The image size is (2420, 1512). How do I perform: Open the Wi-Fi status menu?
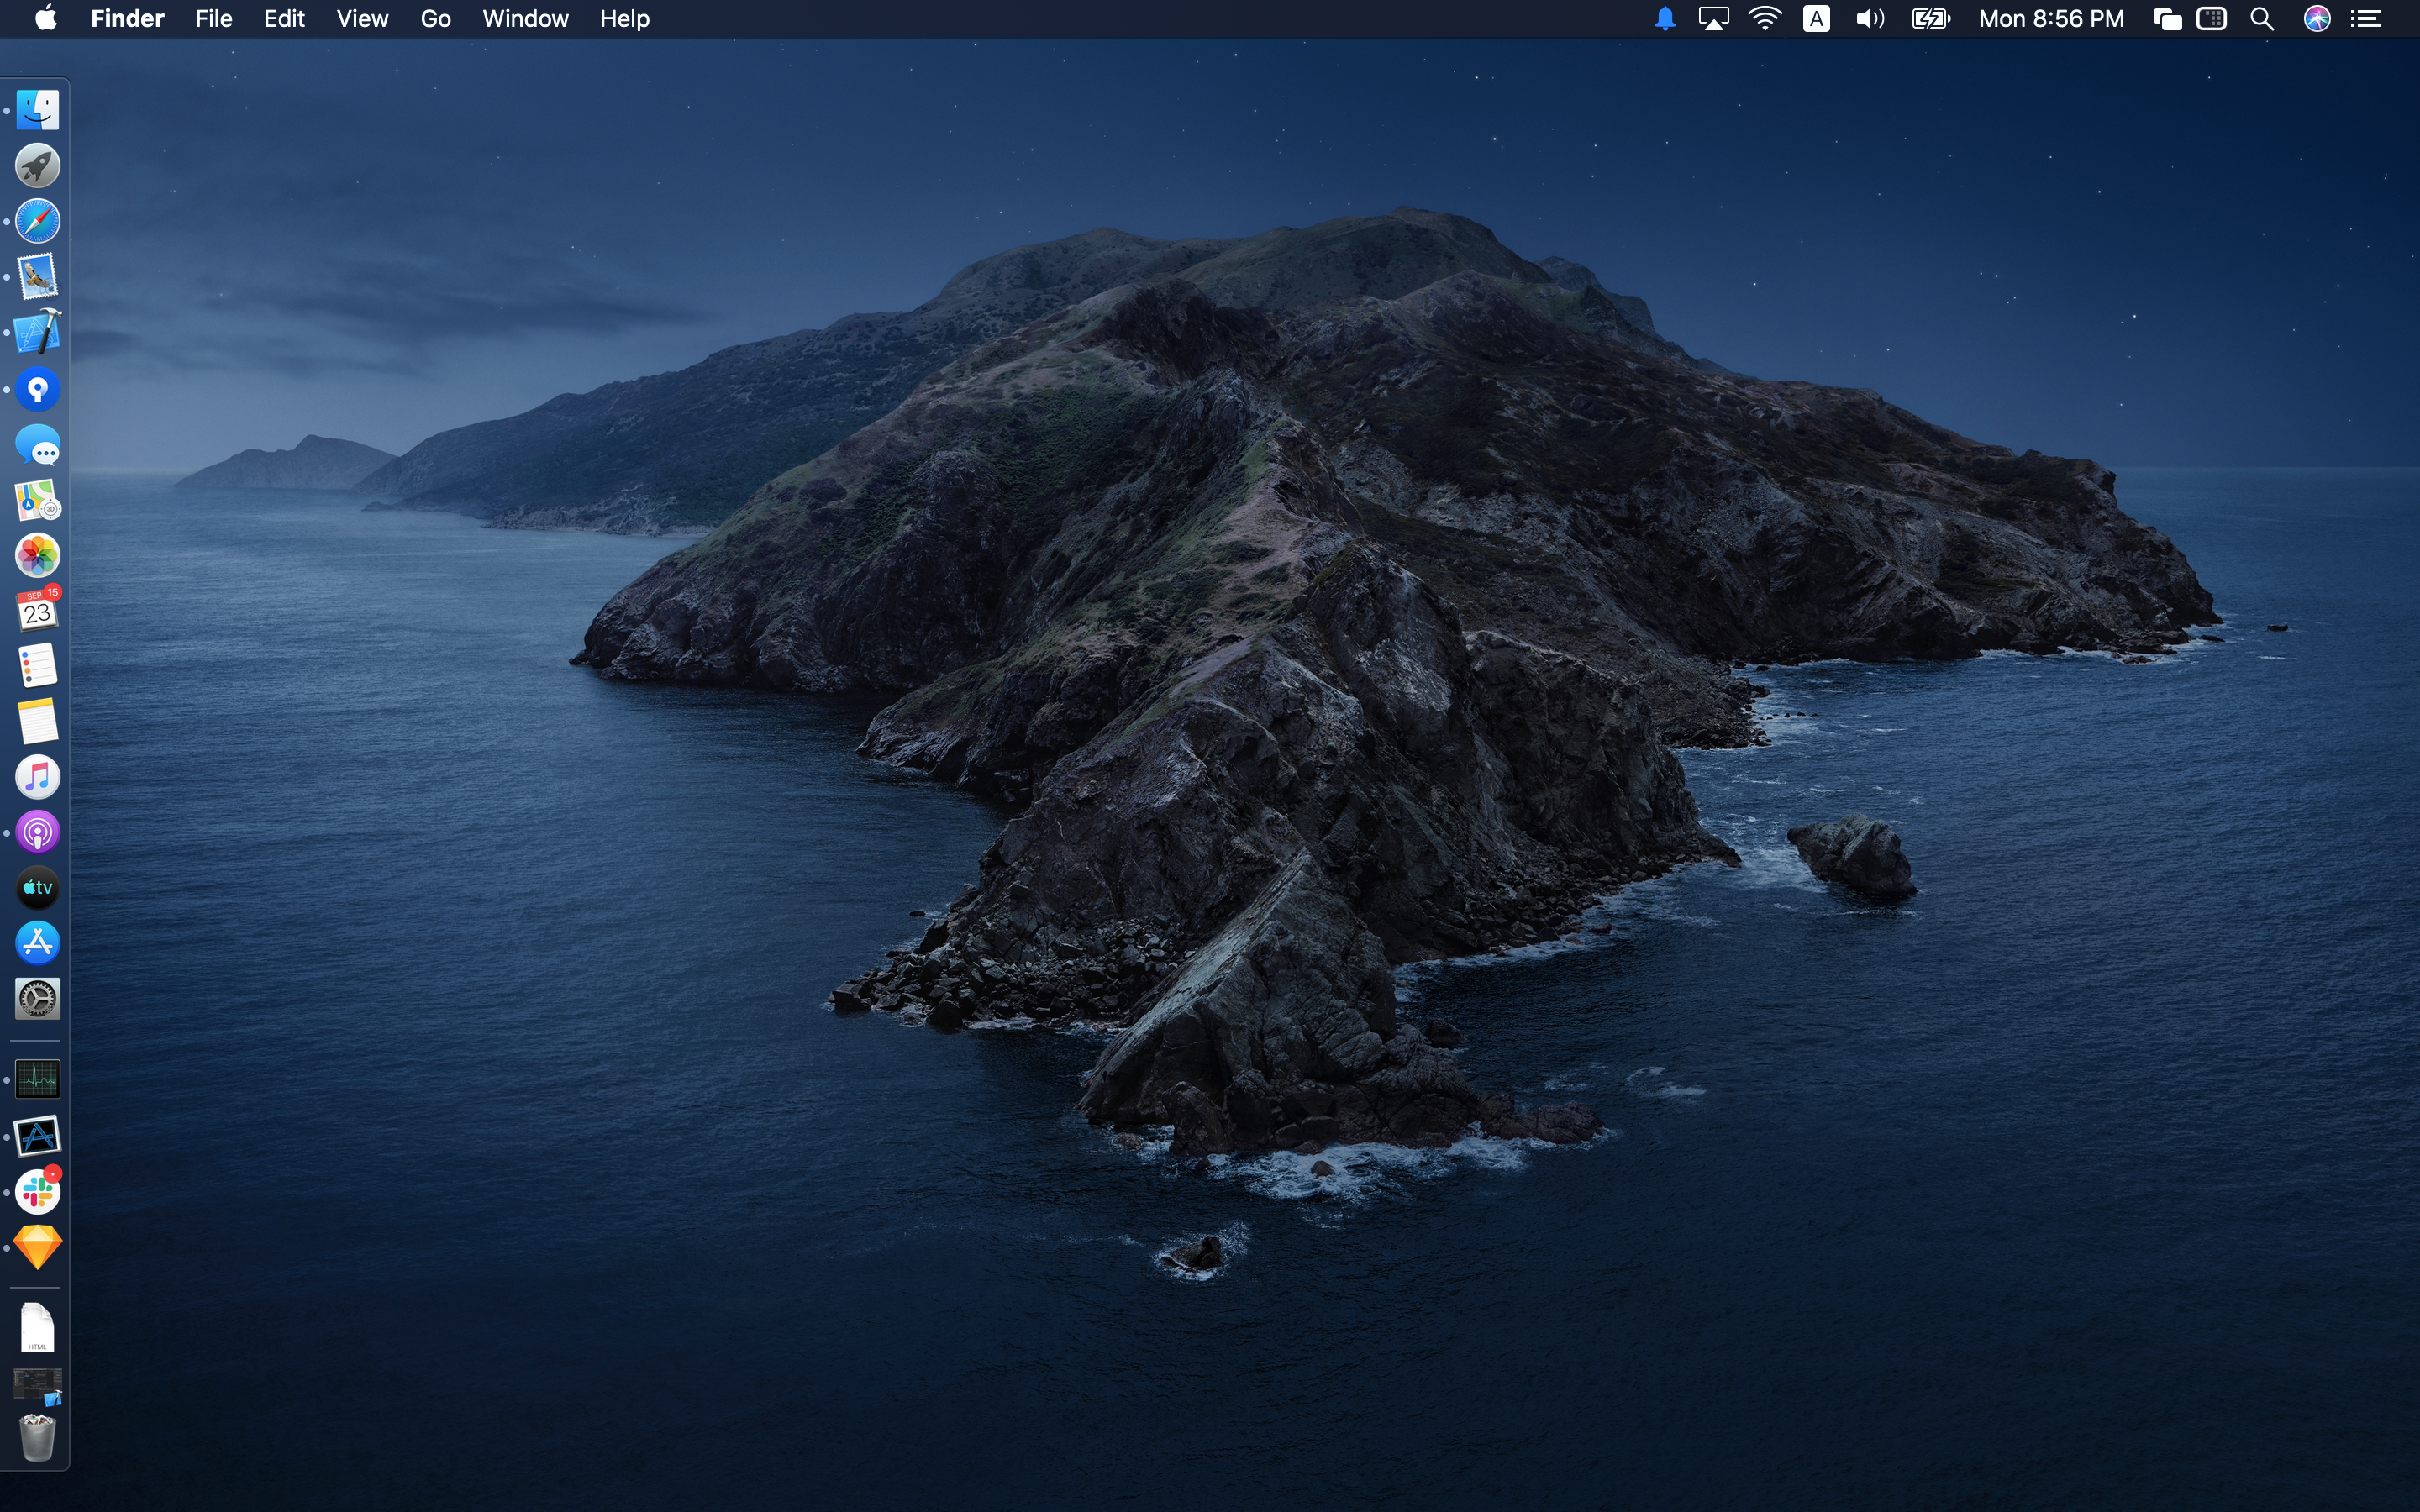[x=1765, y=19]
